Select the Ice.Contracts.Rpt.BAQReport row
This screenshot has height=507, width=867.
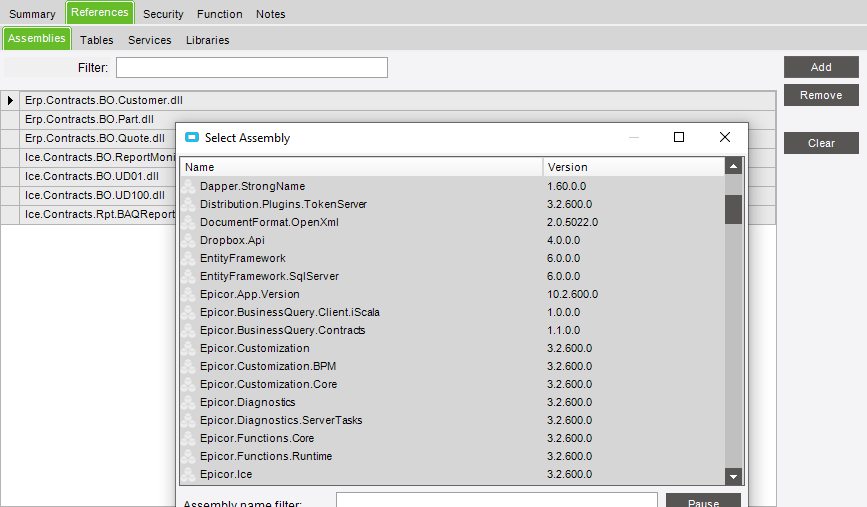point(100,214)
